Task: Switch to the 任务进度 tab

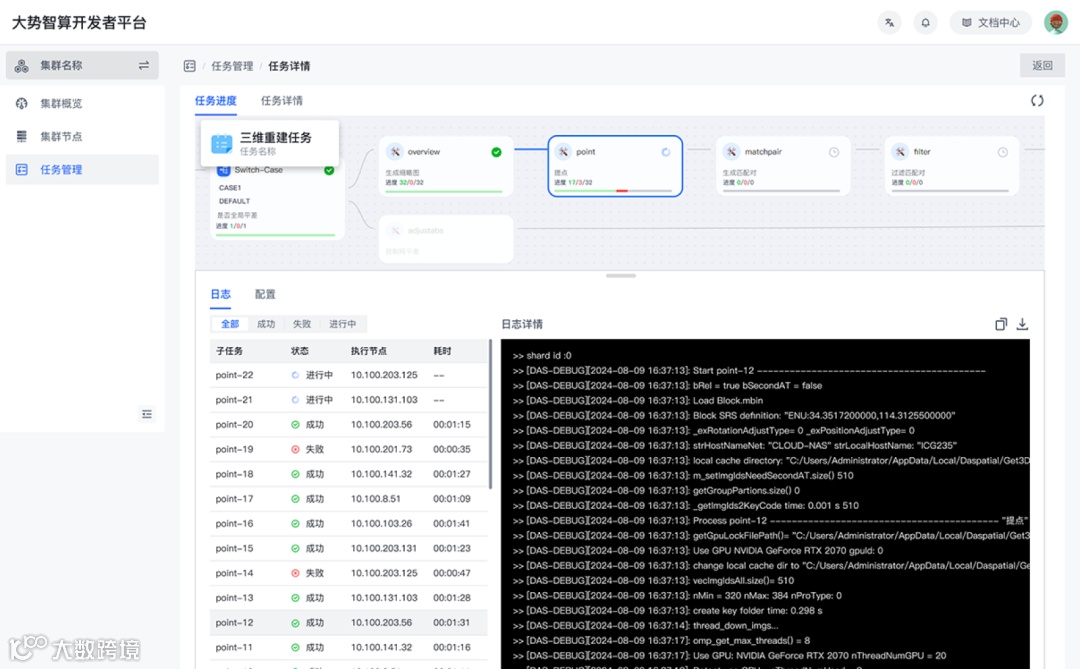Action: pos(216,101)
